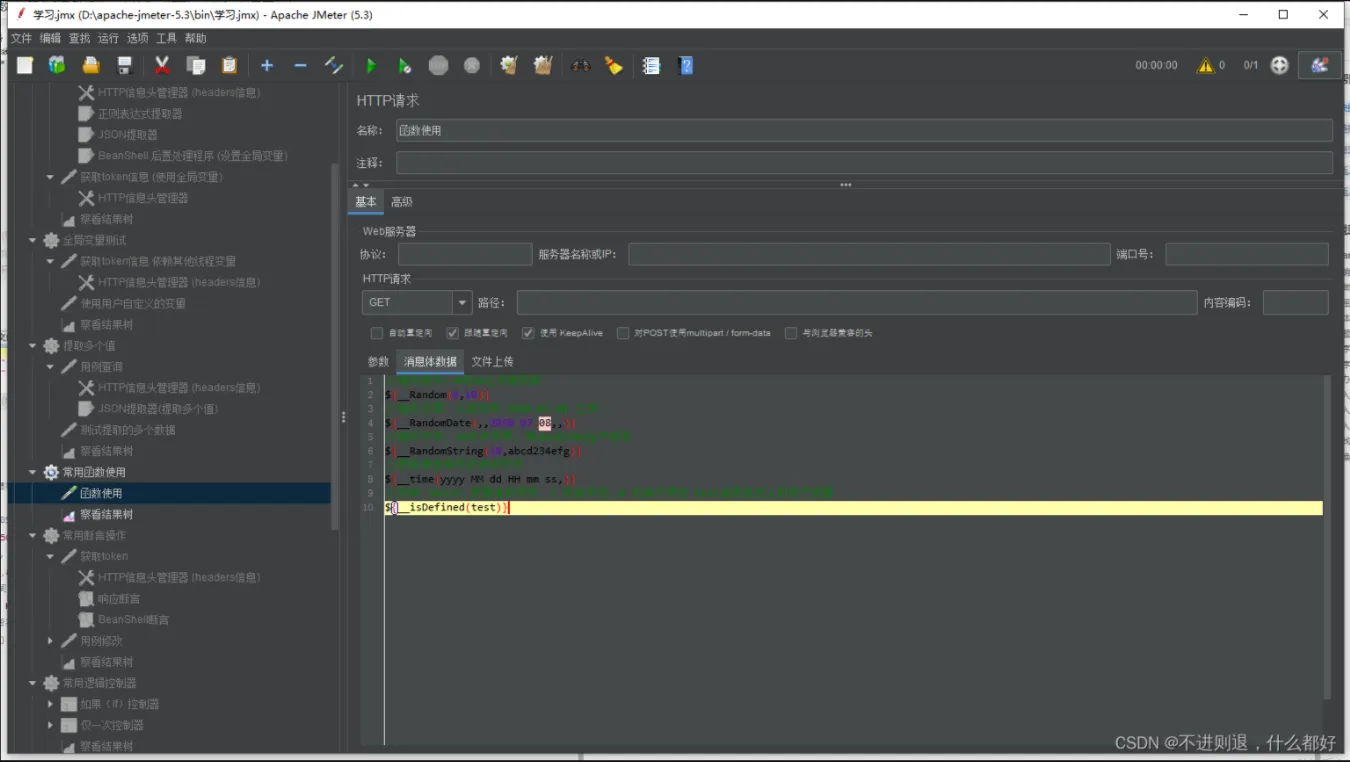
Task: Click the grey Stop icon
Action: 438,65
